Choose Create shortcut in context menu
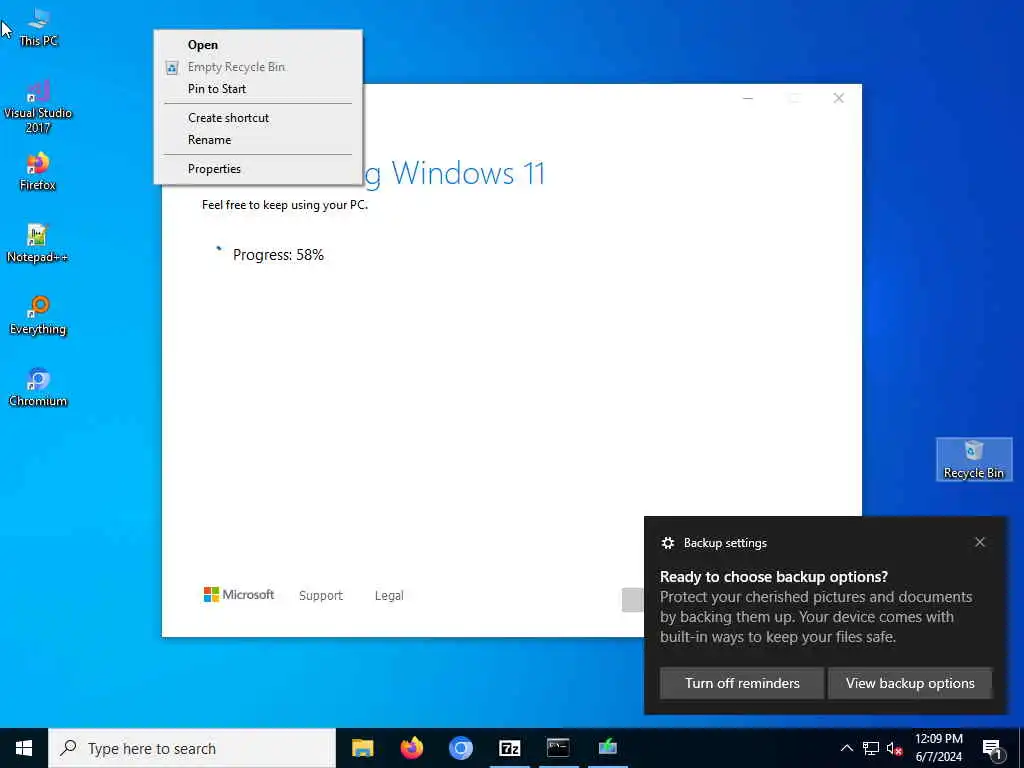The height and width of the screenshot is (768, 1024). (258, 118)
